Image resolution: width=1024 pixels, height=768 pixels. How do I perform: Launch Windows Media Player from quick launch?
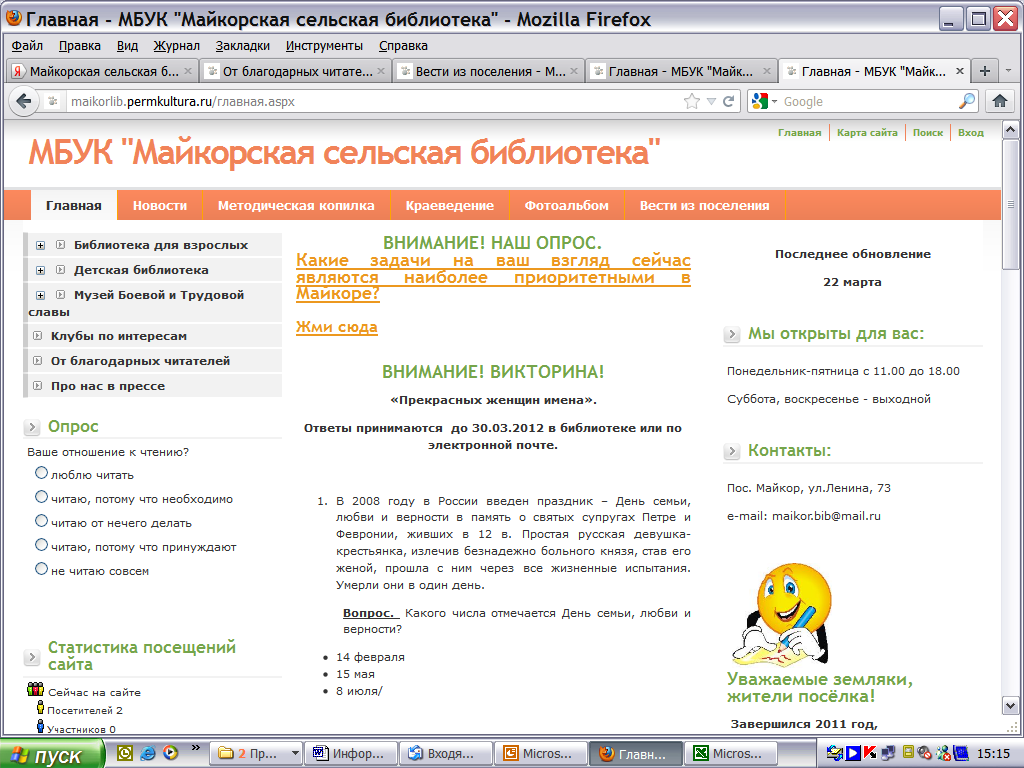tap(170, 753)
